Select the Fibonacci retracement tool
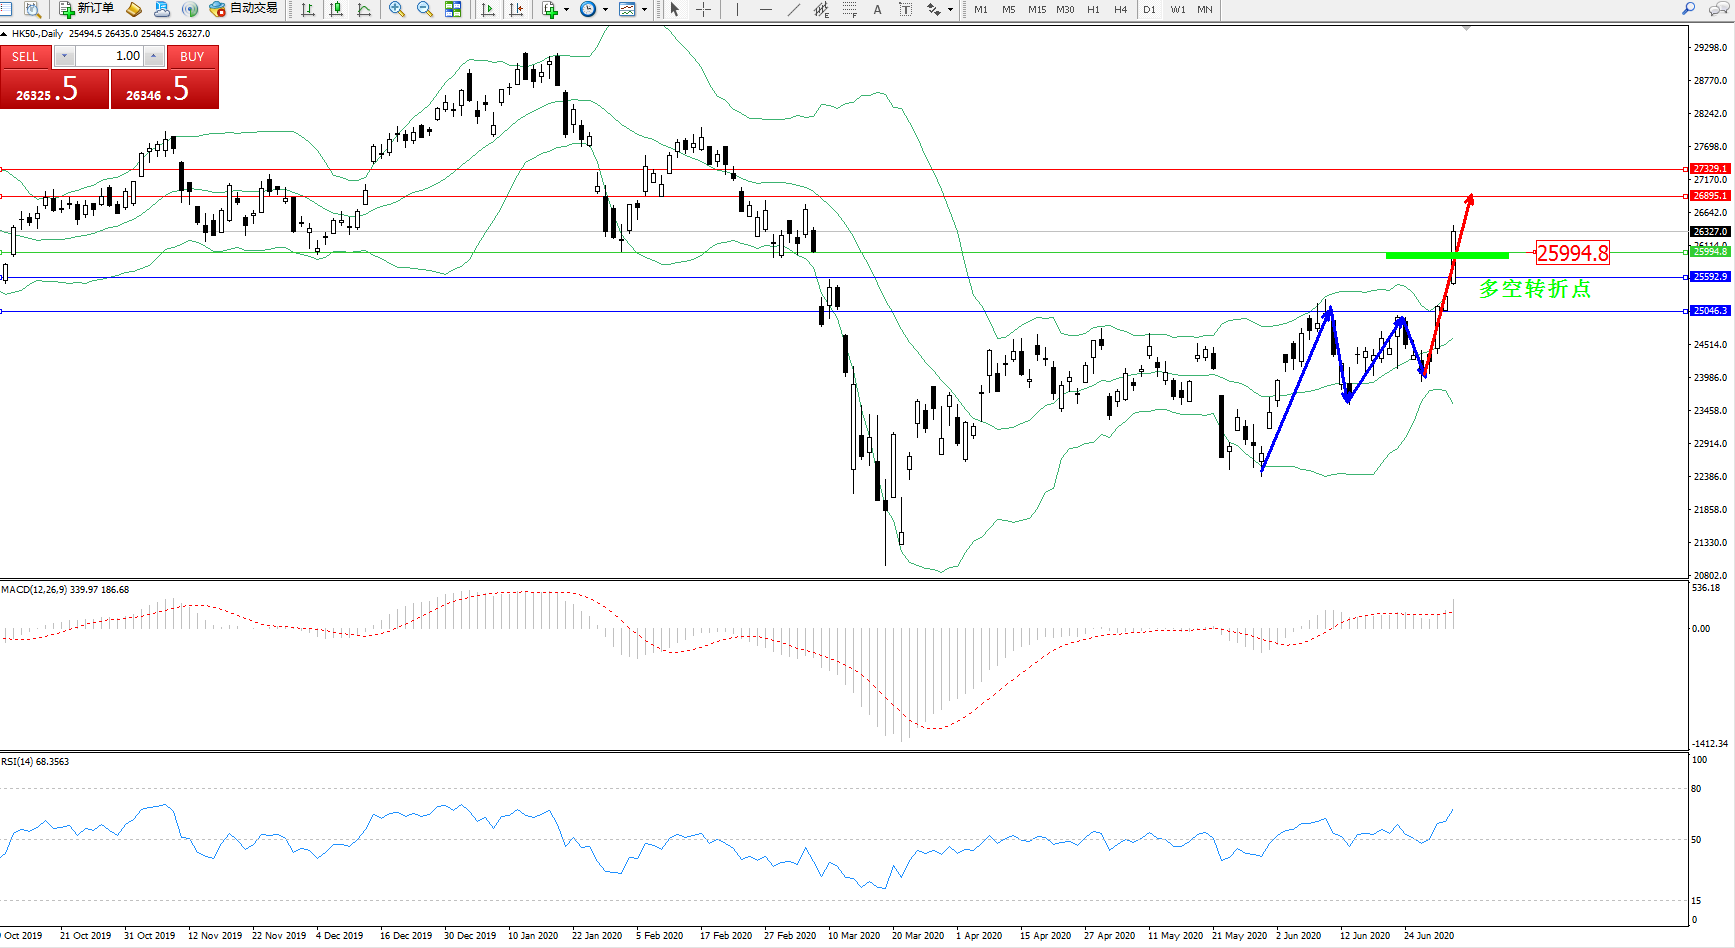The width and height of the screenshot is (1735, 948). coord(849,9)
